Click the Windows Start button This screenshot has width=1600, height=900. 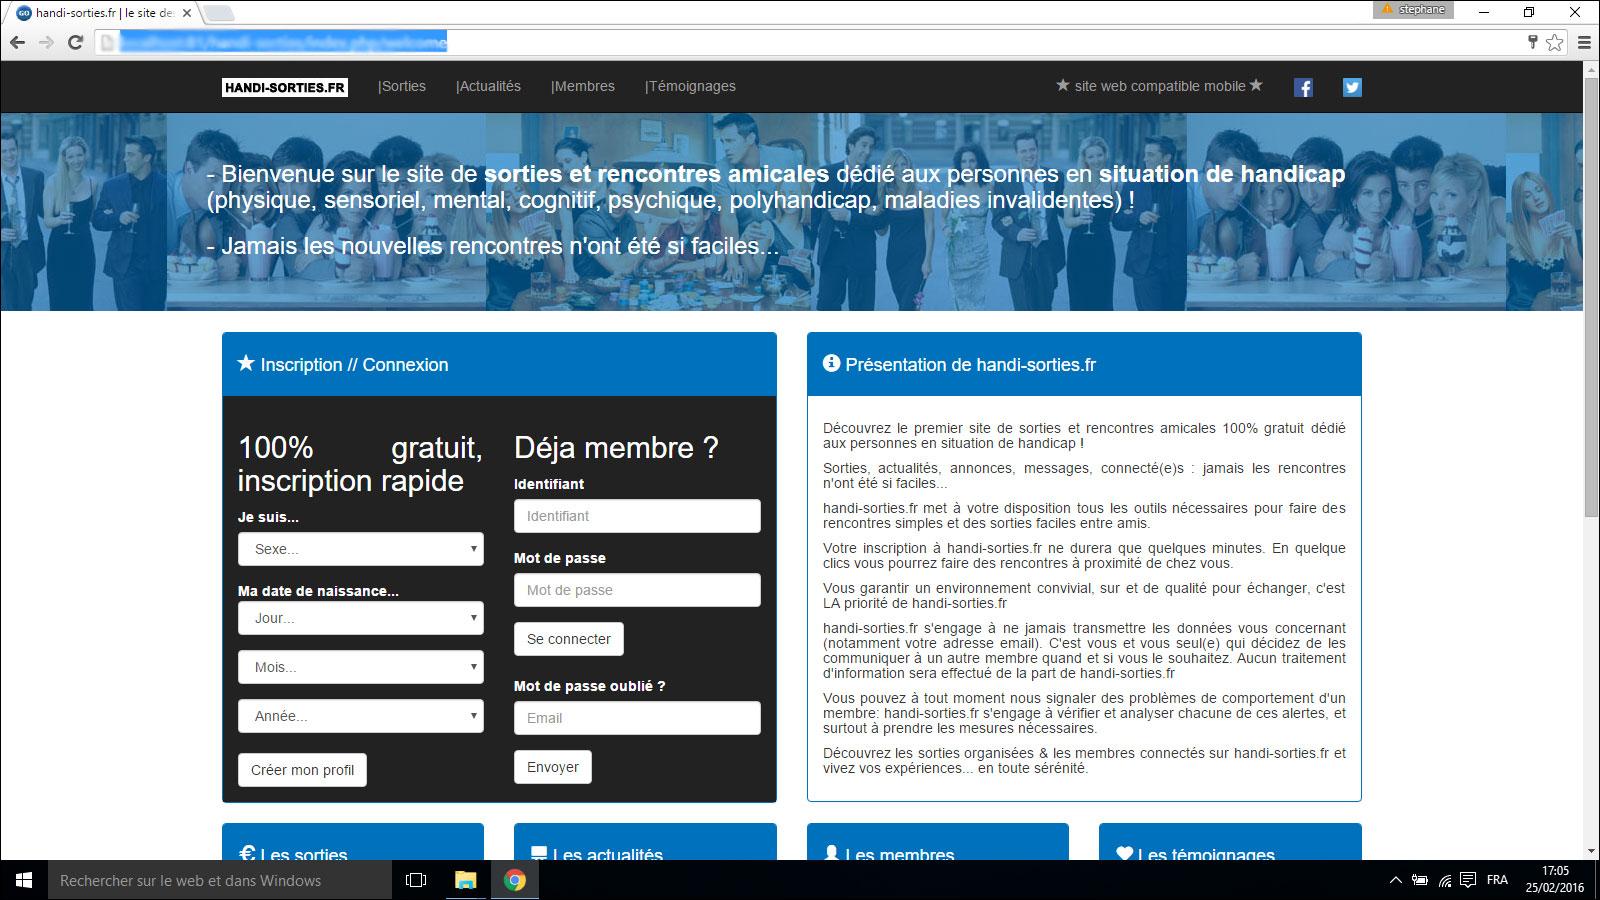24,880
